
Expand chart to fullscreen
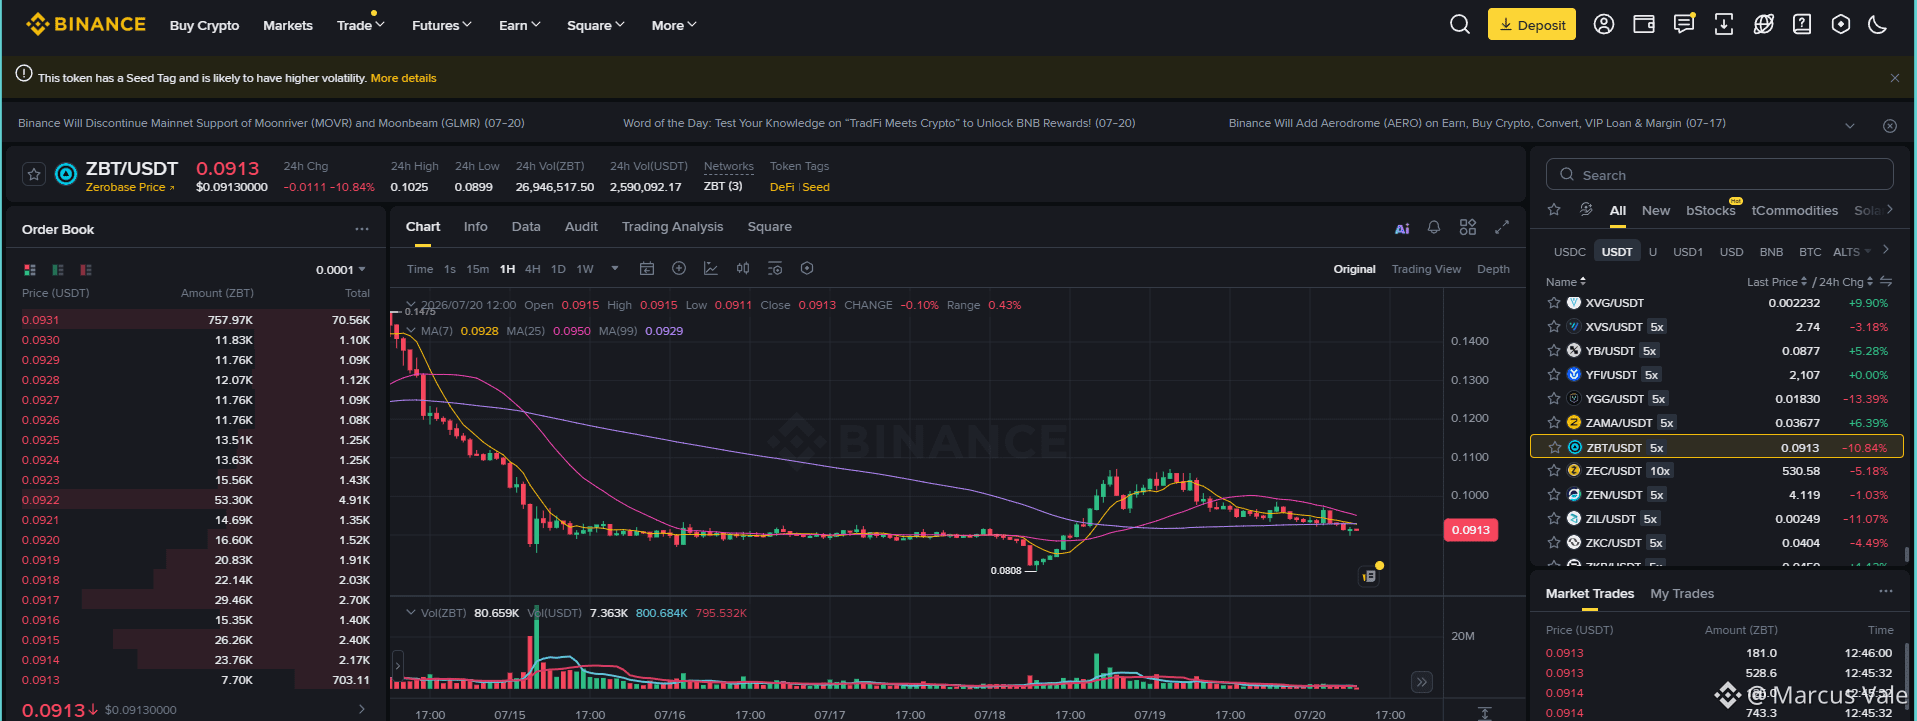tap(1502, 227)
